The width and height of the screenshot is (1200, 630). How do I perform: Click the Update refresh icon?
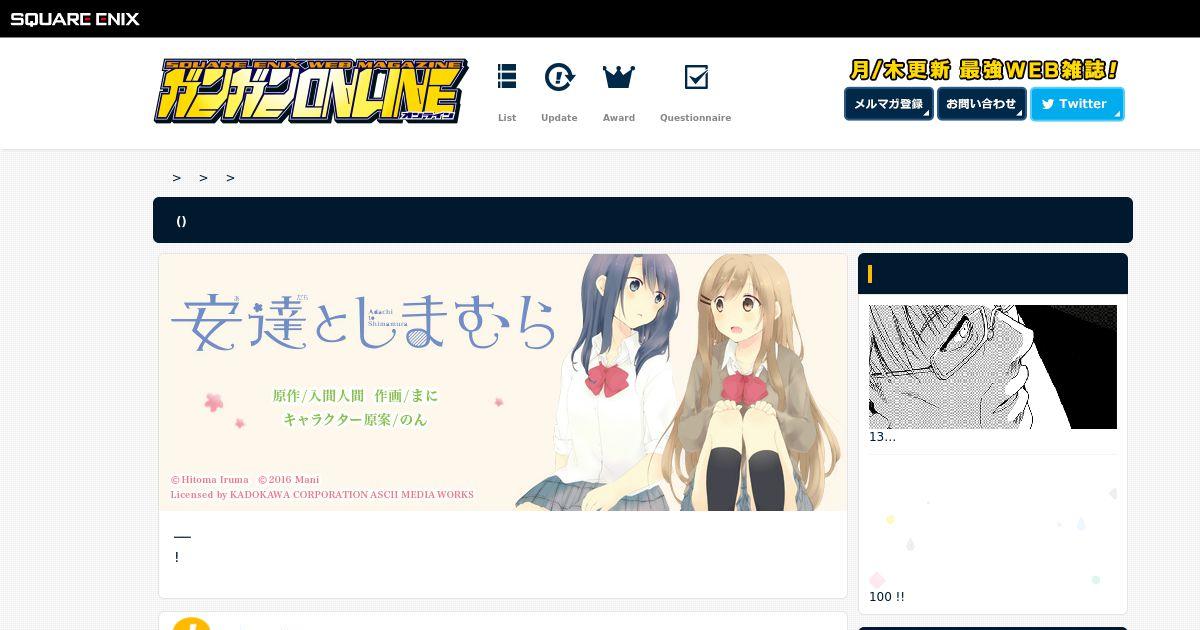tap(559, 77)
